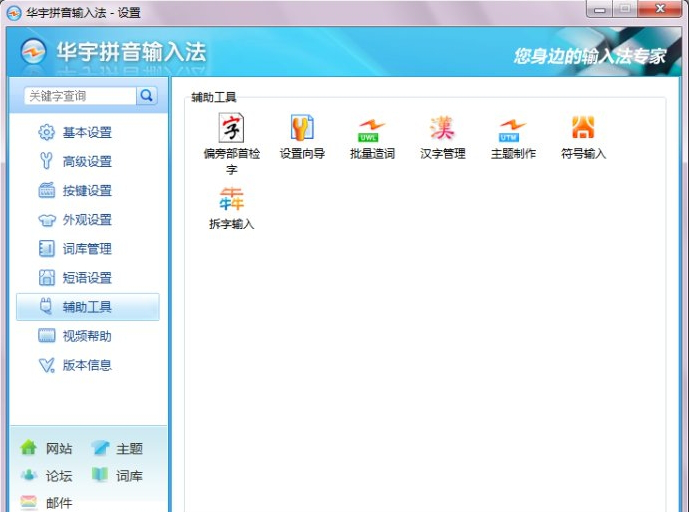Click the green house 网站 icon
Image resolution: width=689 pixels, height=532 pixels.
(x=29, y=448)
